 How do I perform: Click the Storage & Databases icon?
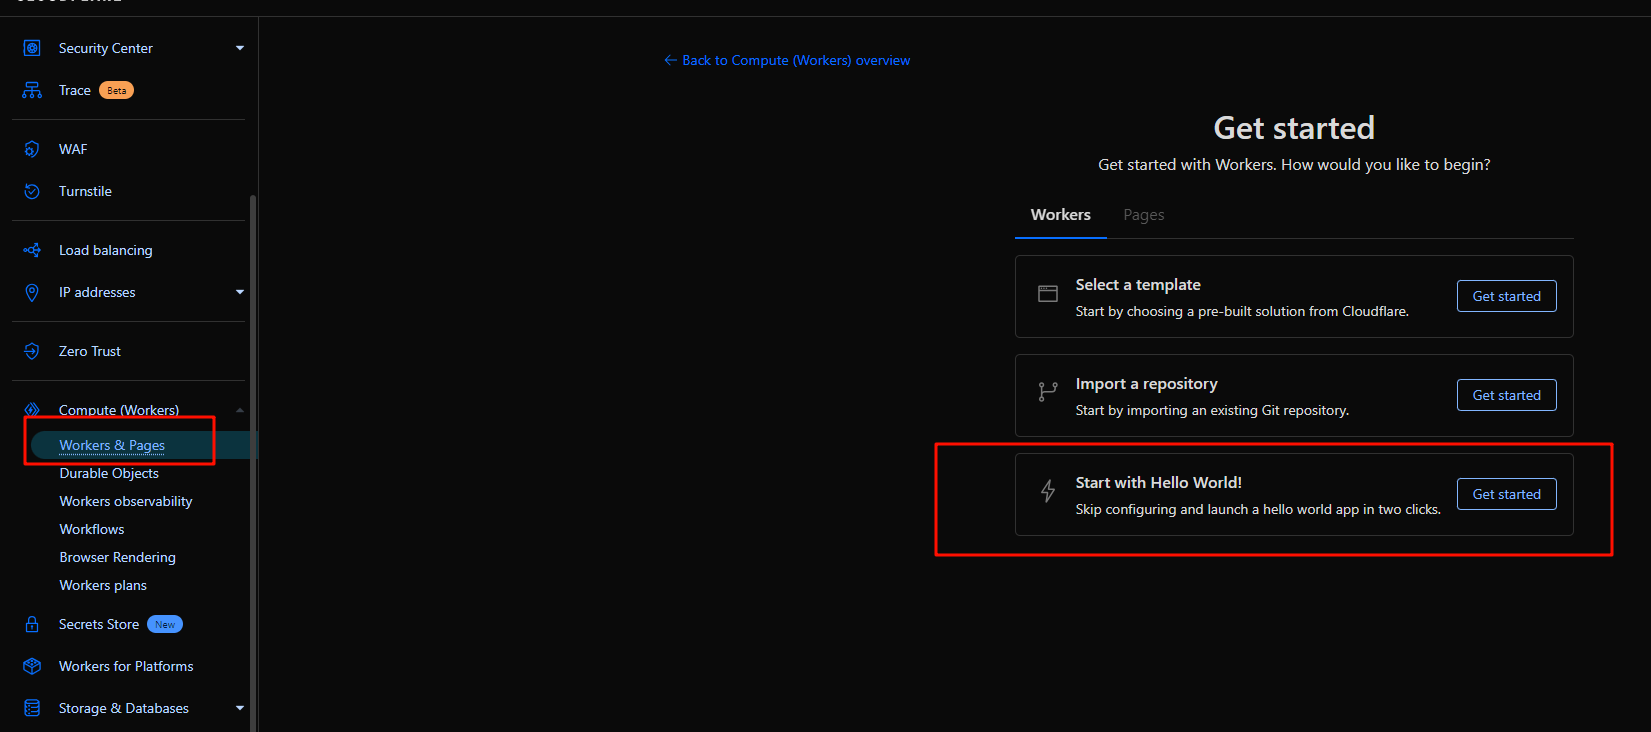32,708
